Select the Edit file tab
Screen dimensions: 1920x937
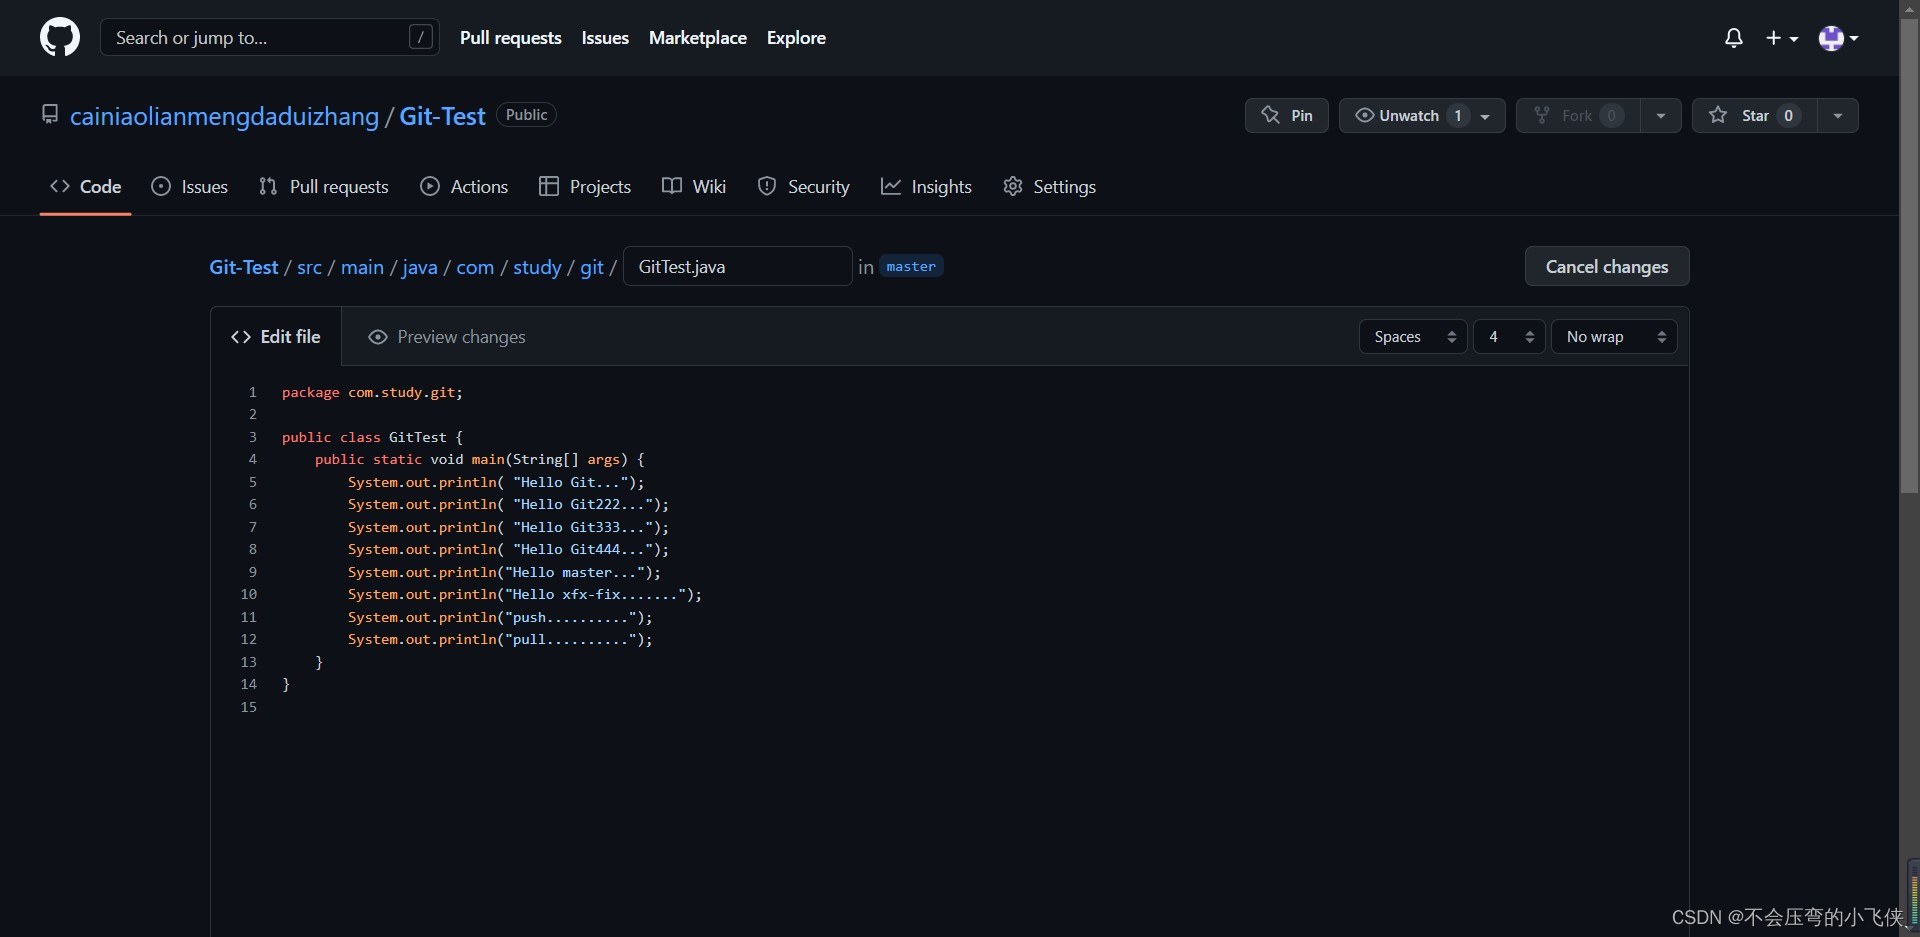tap(276, 337)
